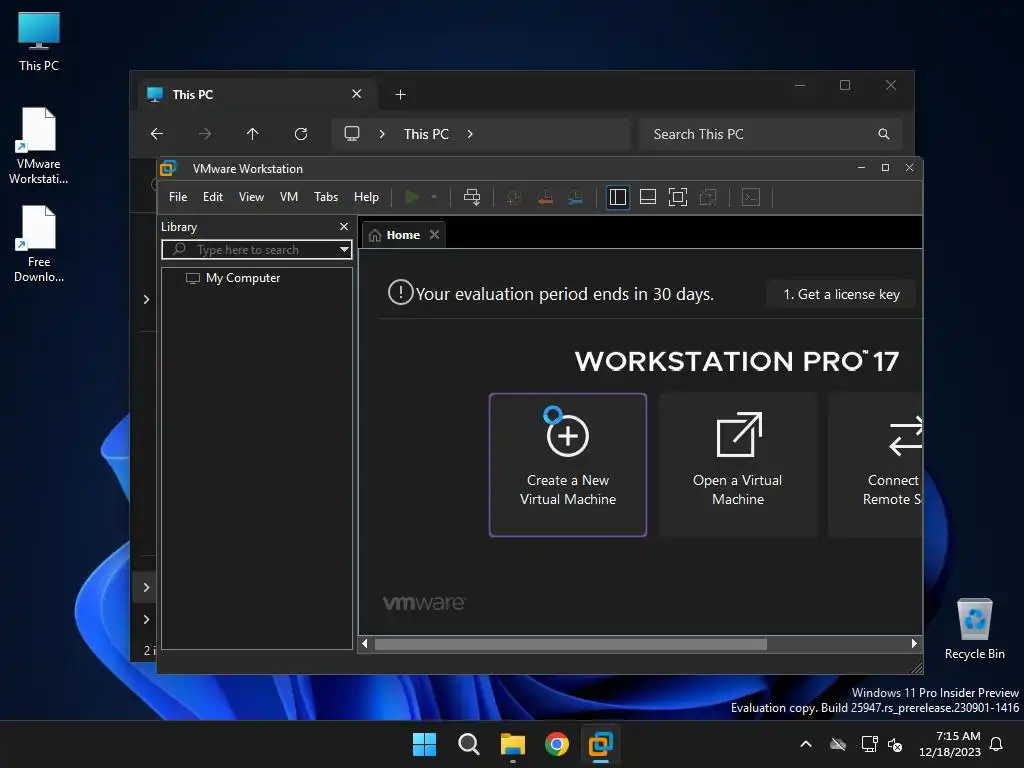Expand chevron after This PC breadcrumb
The width and height of the screenshot is (1024, 768).
470,134
